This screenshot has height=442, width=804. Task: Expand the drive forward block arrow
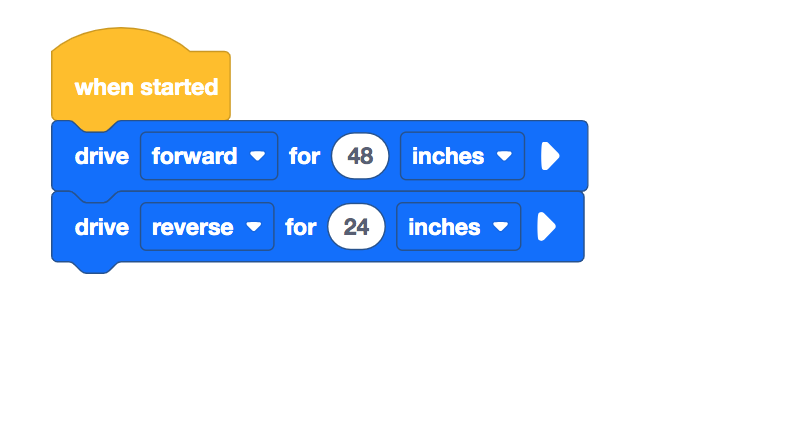click(549, 156)
